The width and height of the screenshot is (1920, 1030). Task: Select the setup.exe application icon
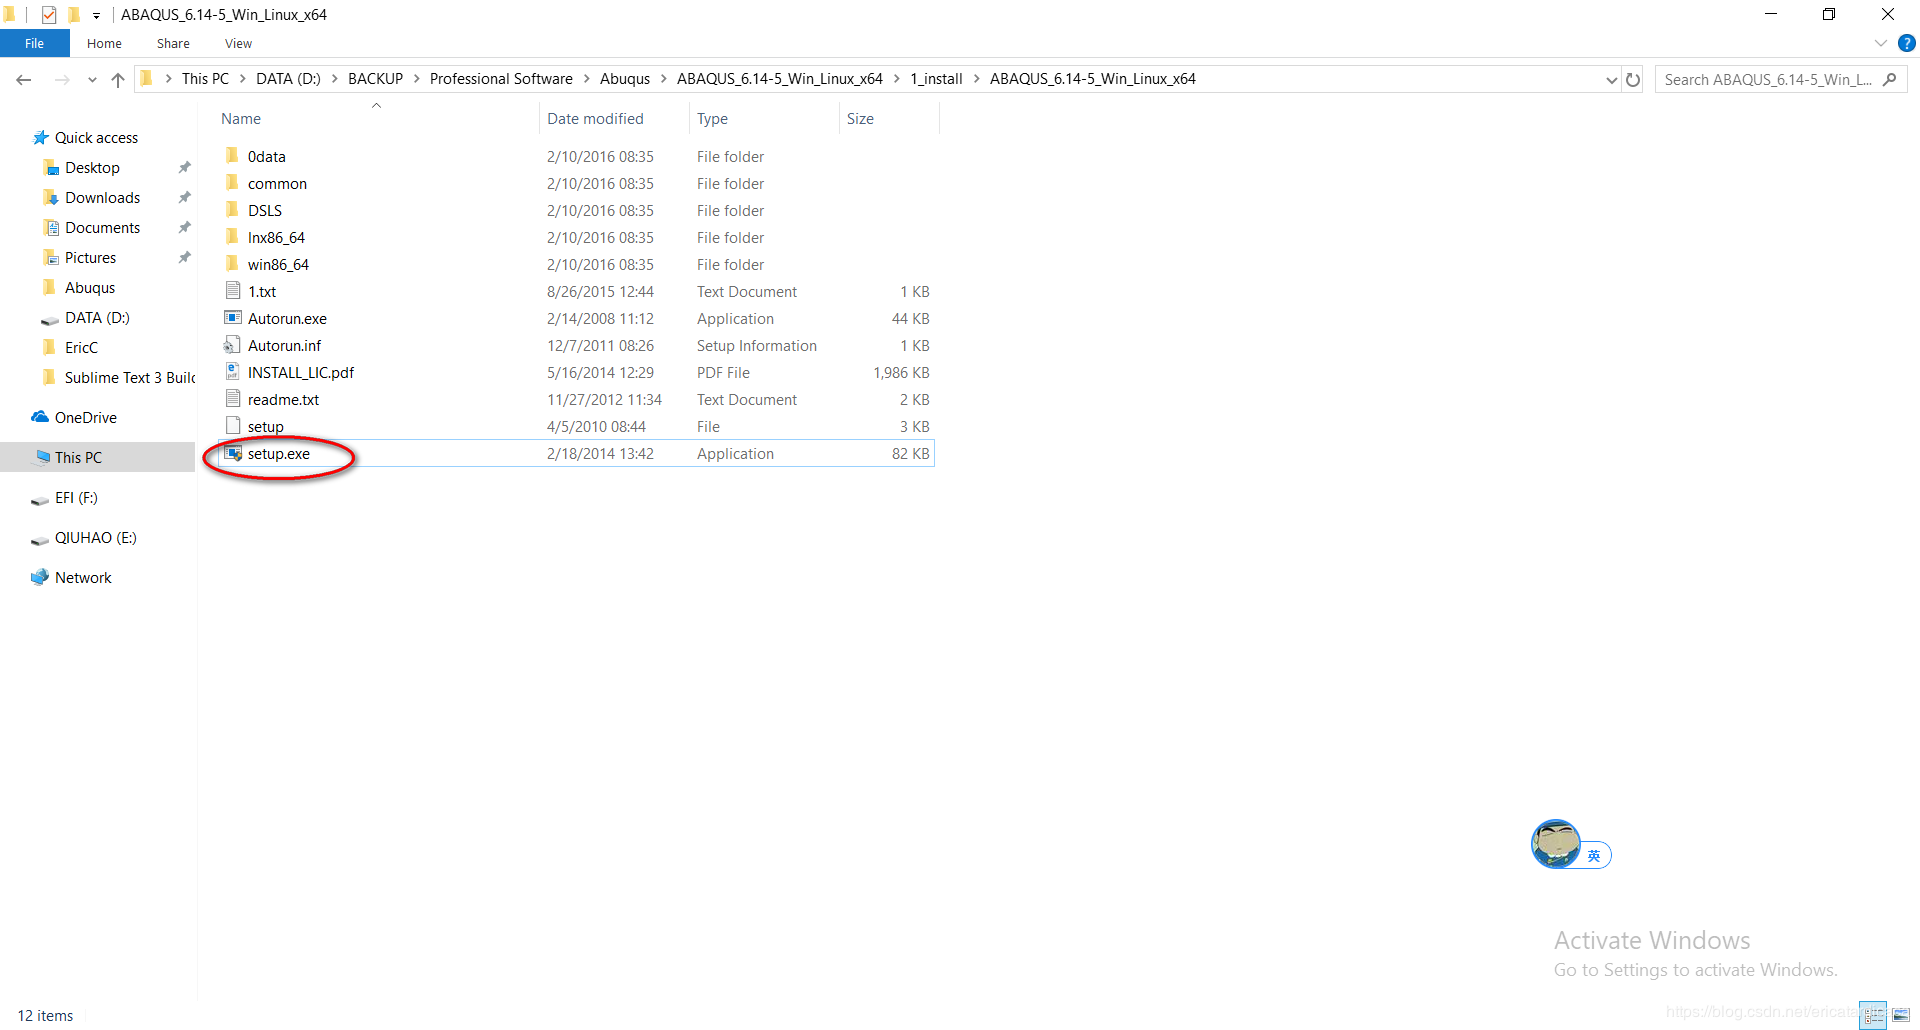[233, 453]
